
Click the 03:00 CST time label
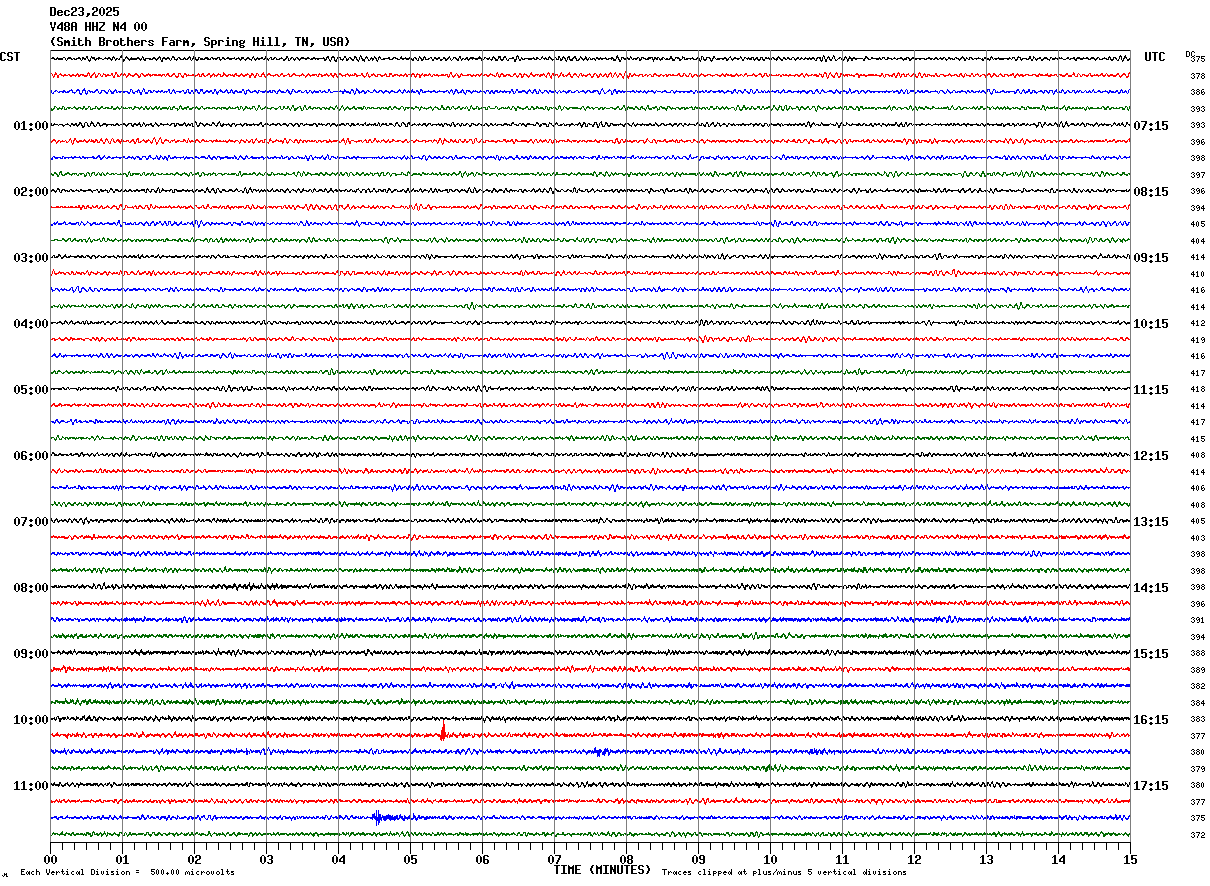click(31, 258)
